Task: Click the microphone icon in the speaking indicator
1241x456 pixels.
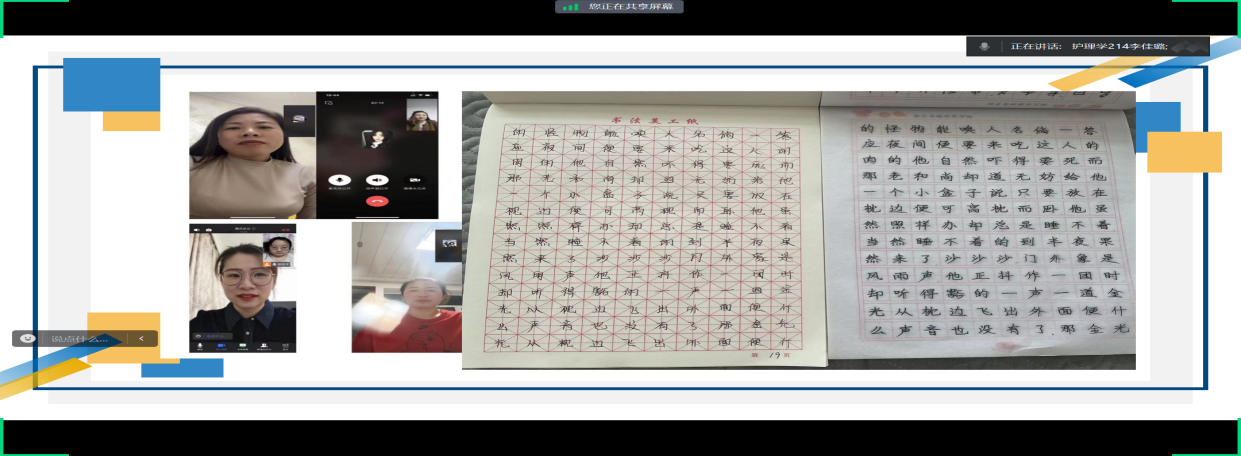Action: (985, 46)
